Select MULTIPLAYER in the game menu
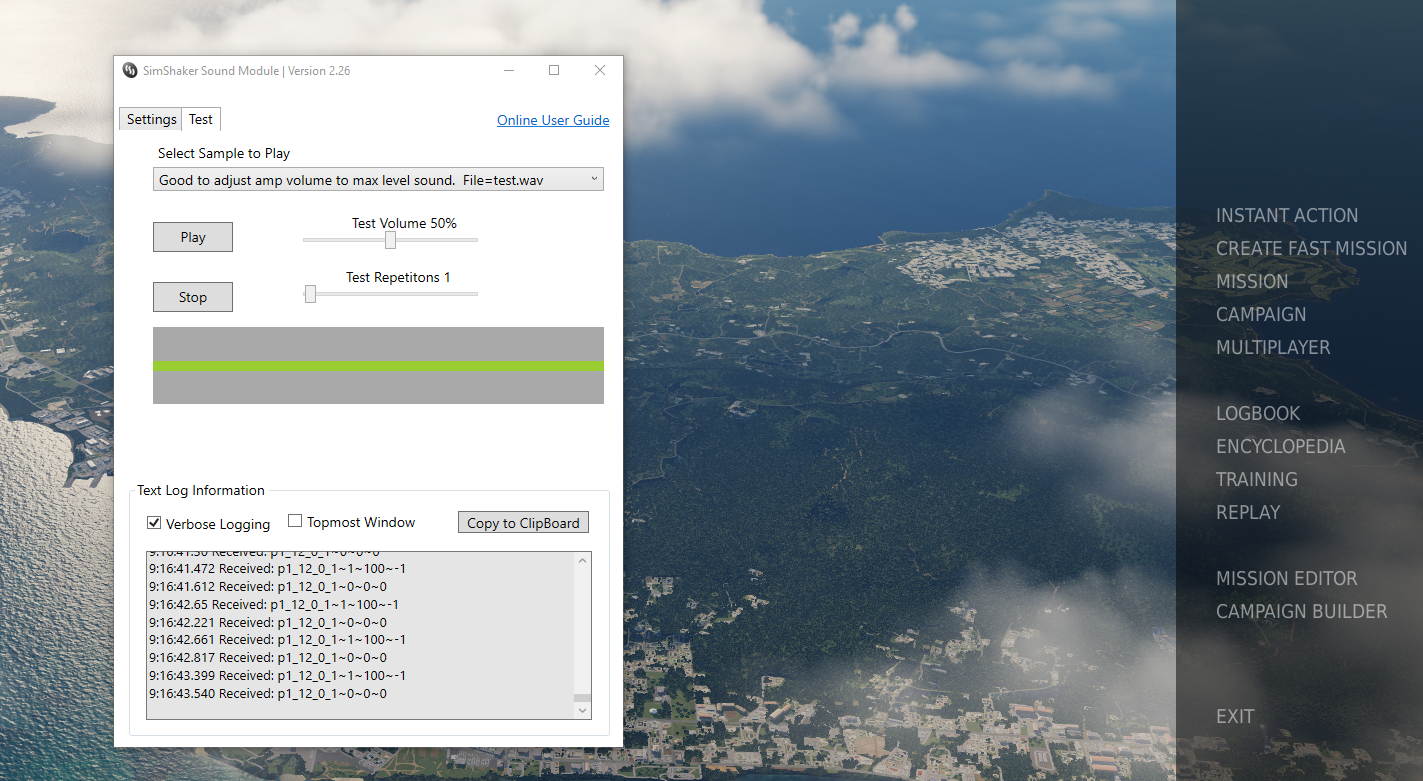The height and width of the screenshot is (781, 1423). (x=1273, y=347)
